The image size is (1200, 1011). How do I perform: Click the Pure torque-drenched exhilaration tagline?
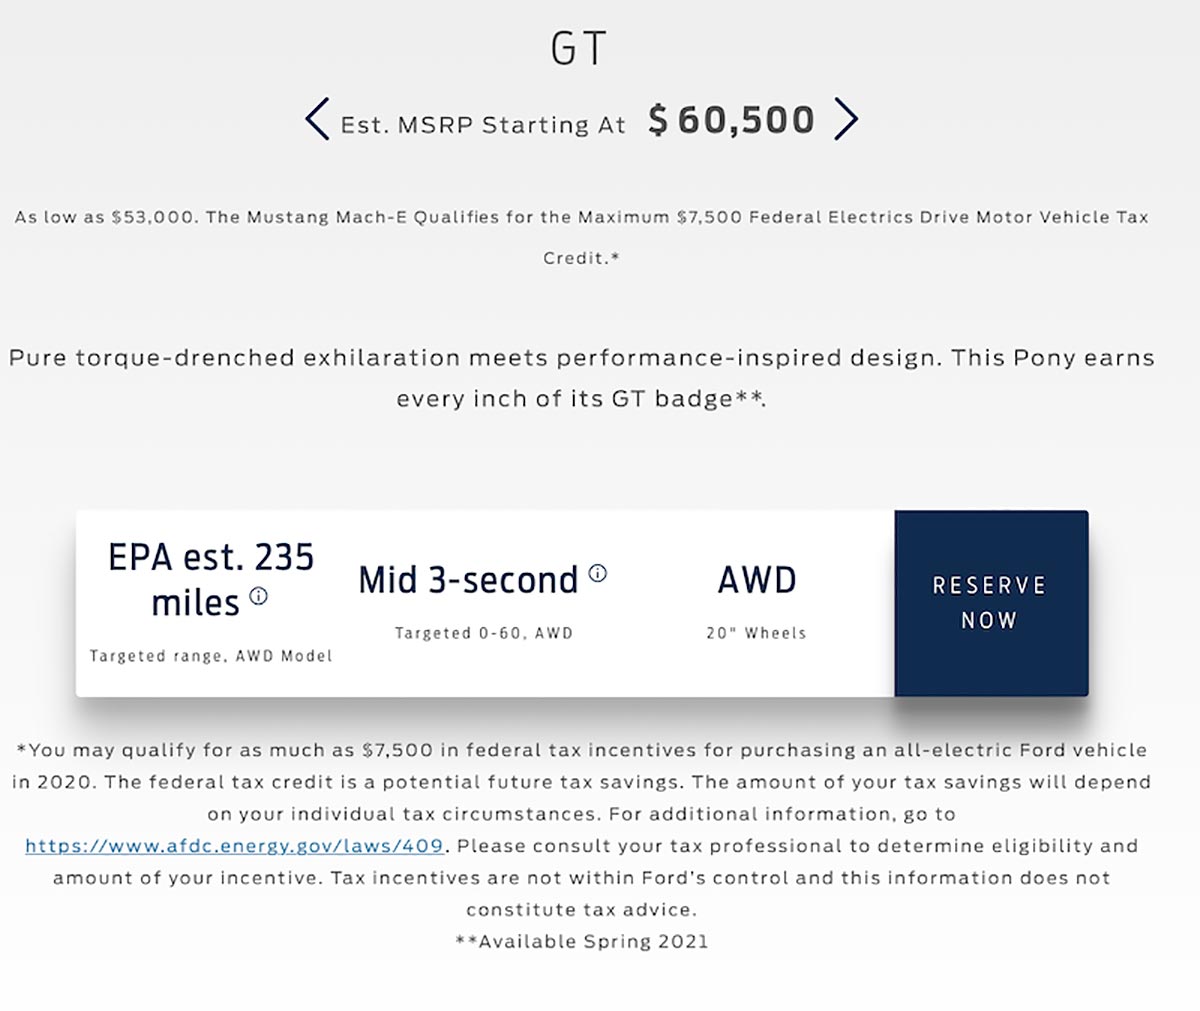click(x=581, y=358)
